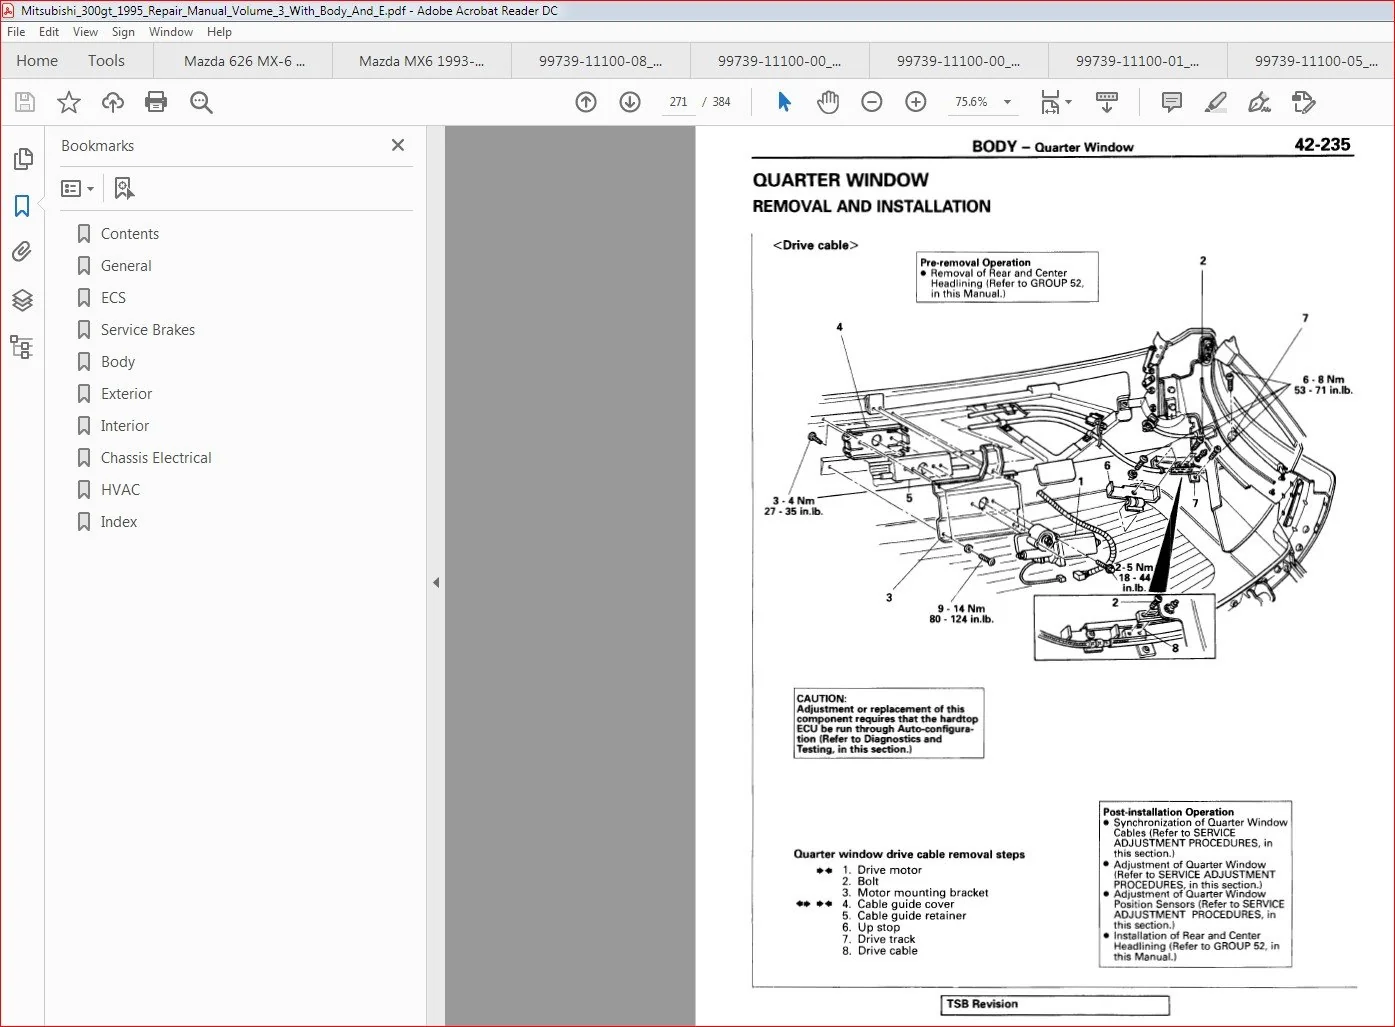Screen dimensions: 1395x1027
Task: Open the File menu
Action: (x=17, y=32)
